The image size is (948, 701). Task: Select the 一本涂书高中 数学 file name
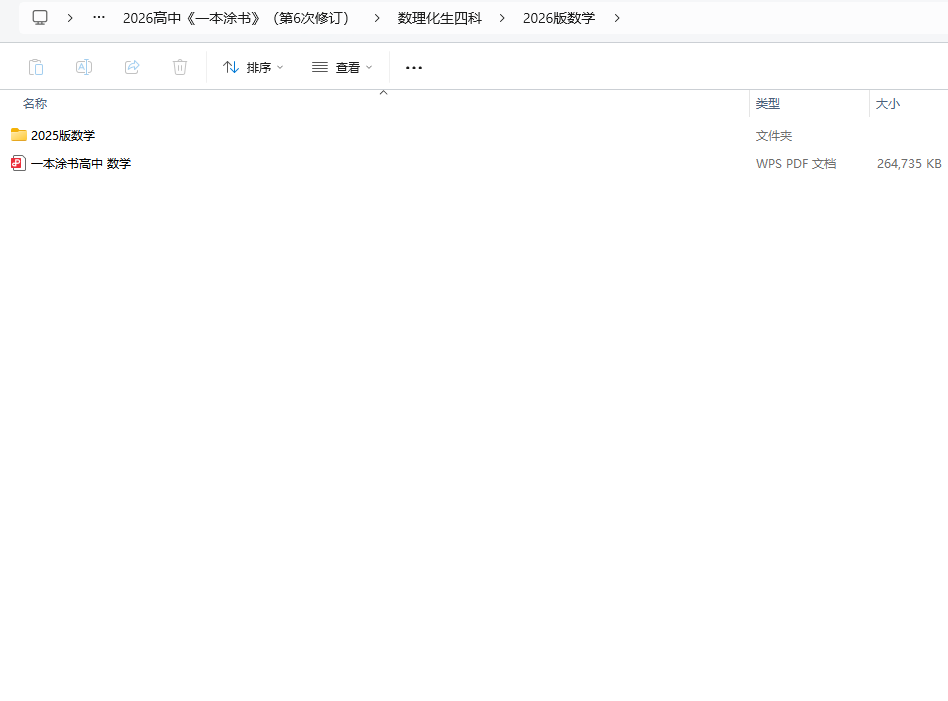tap(81, 163)
